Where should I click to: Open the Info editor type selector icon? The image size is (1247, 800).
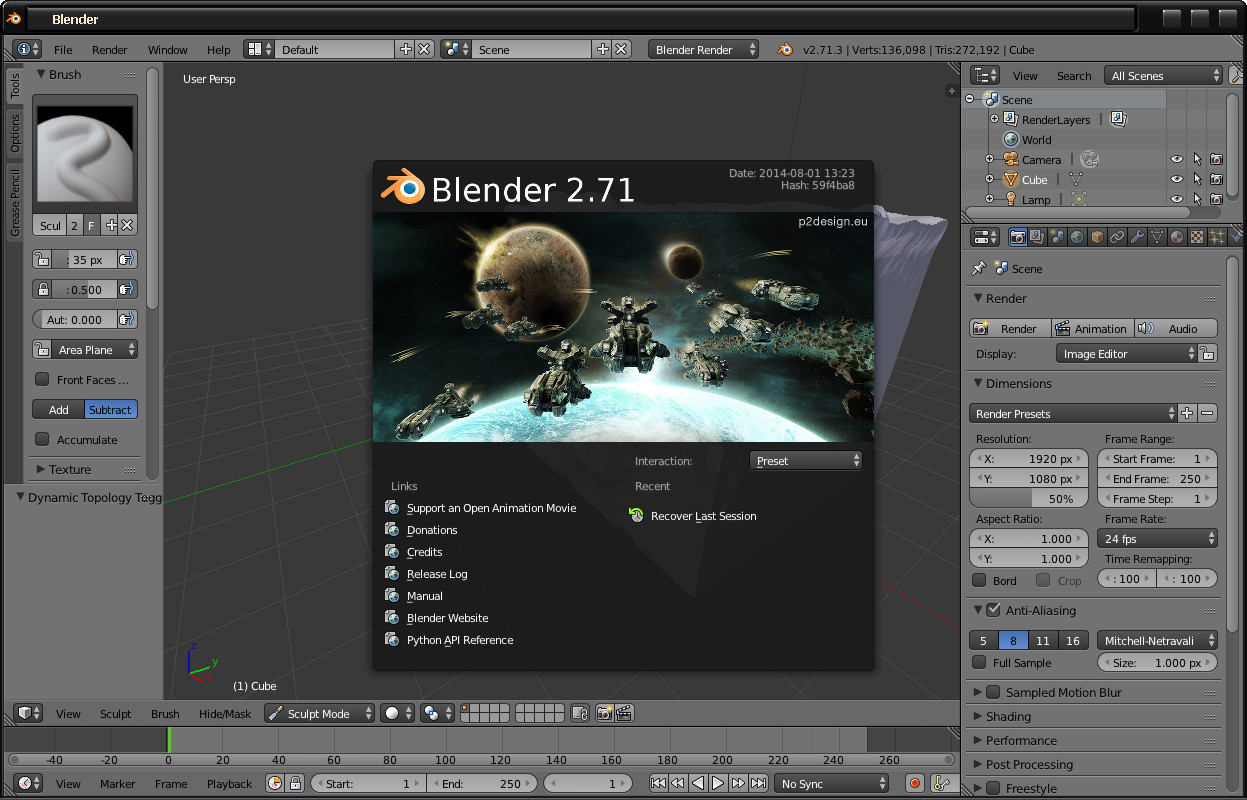pos(29,49)
